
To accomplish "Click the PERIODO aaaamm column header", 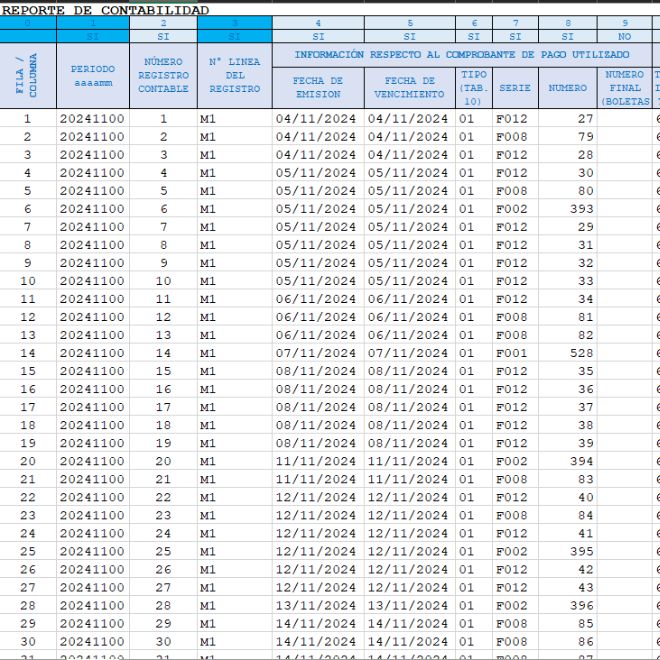I will (x=93, y=76).
